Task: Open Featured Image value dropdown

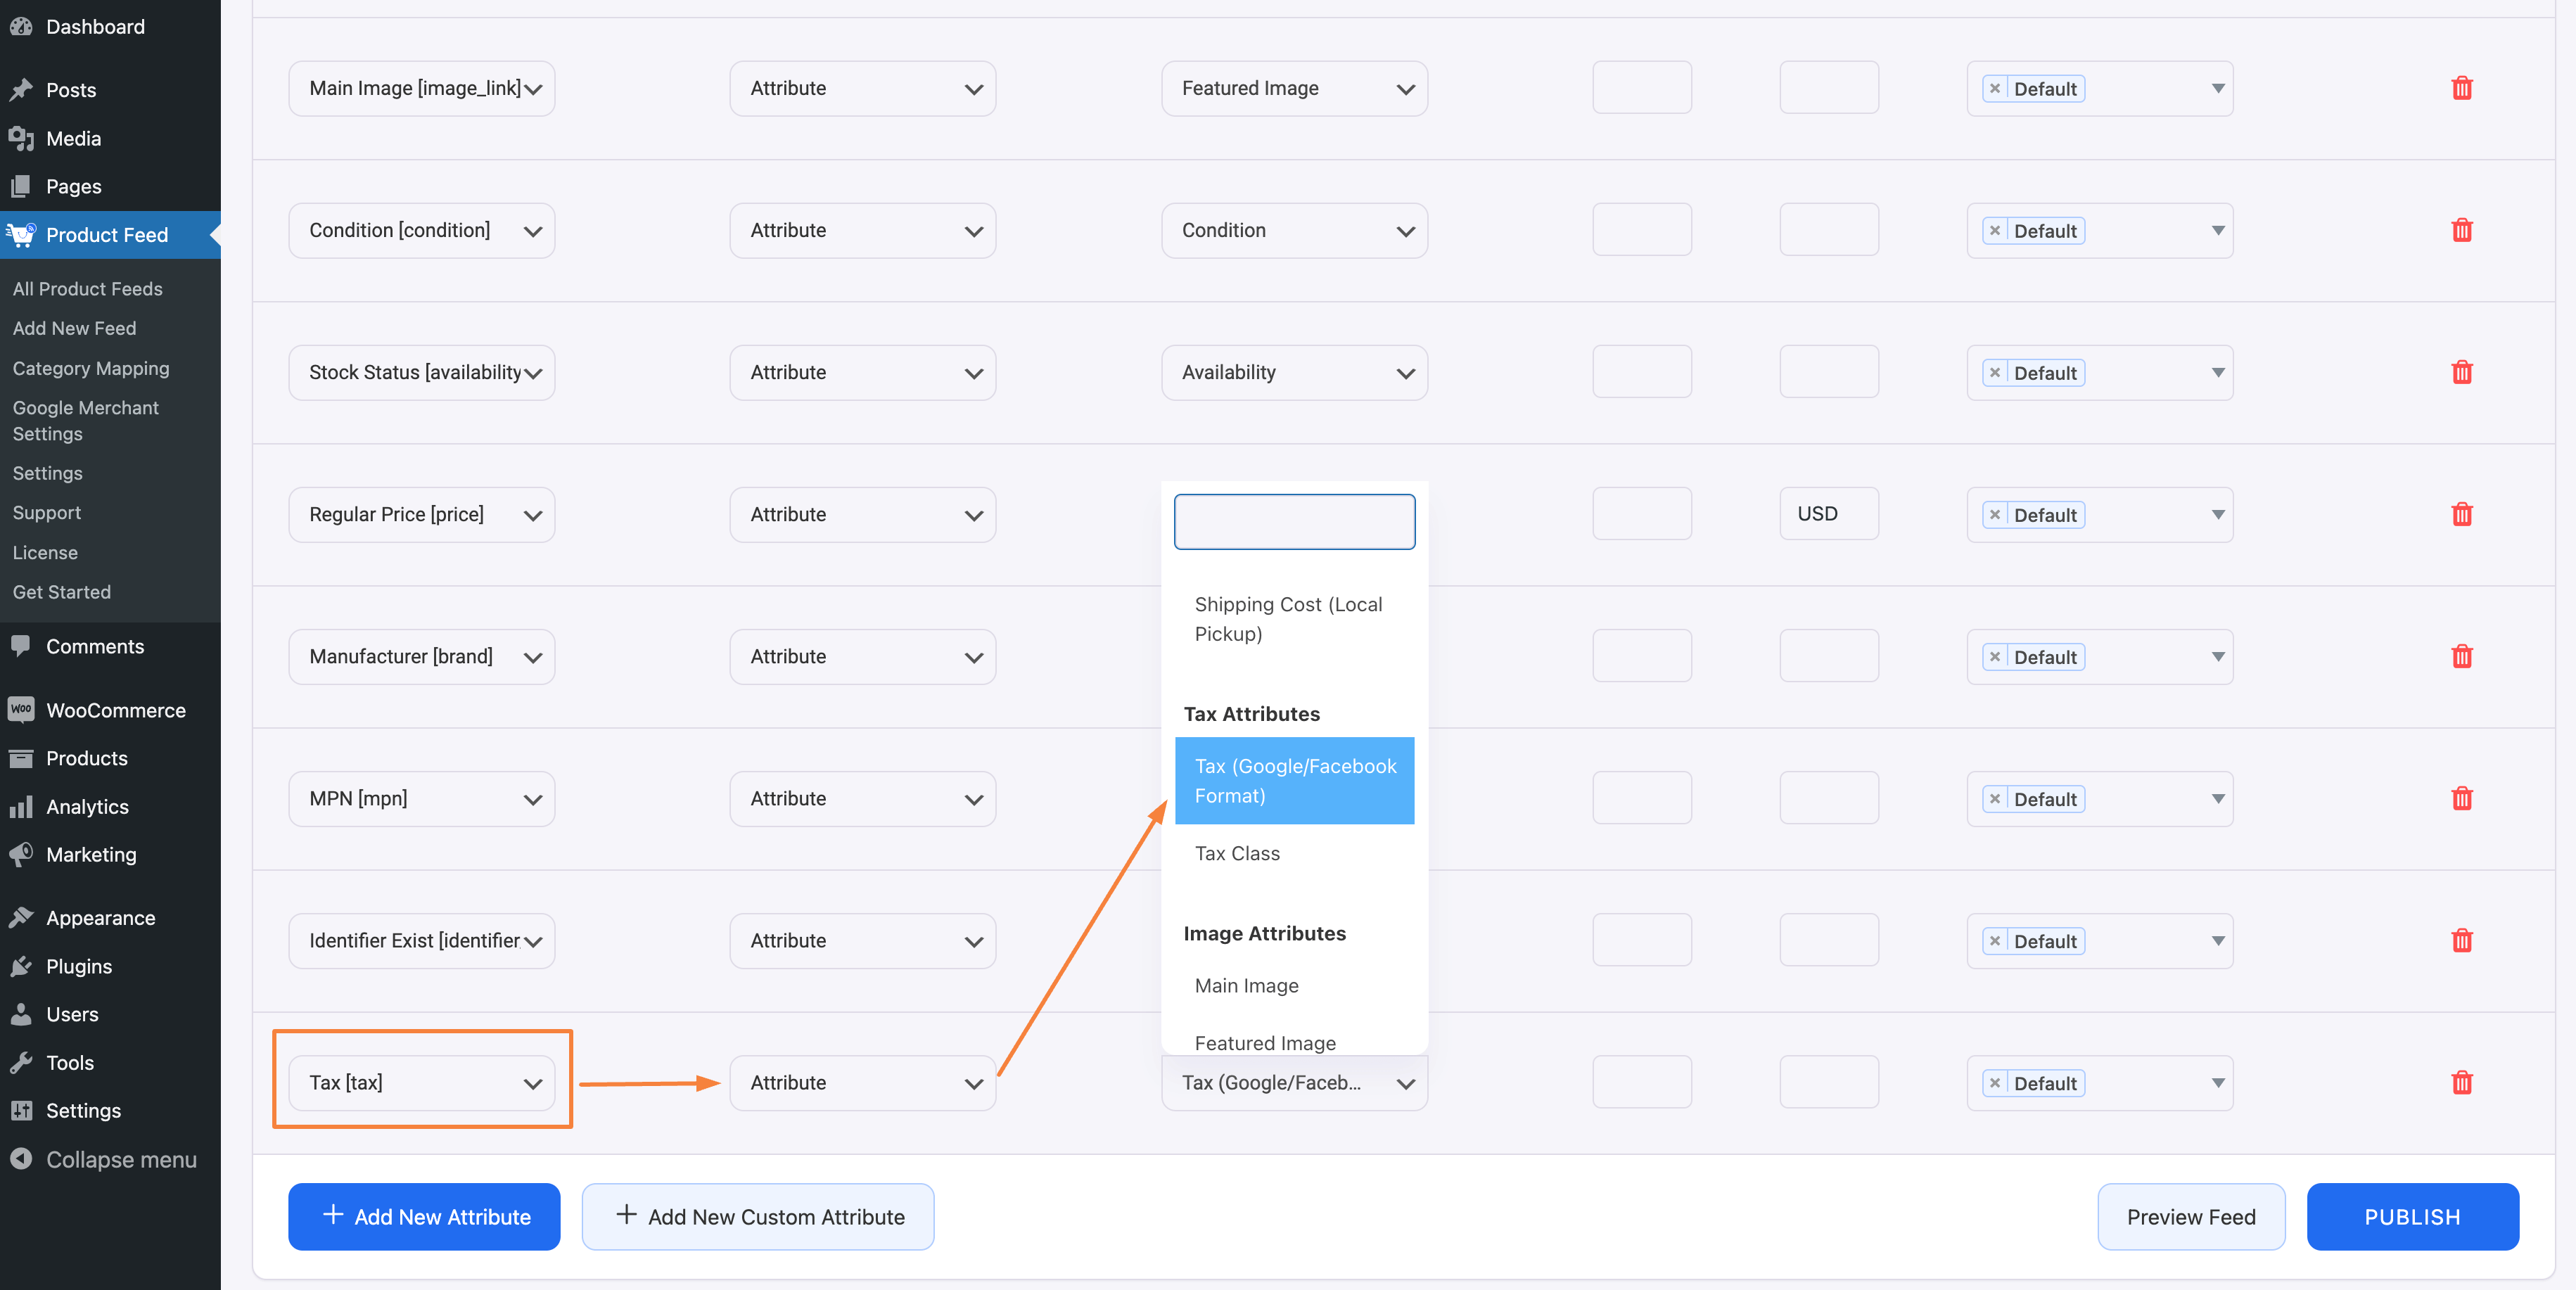Action: pyautogui.click(x=1294, y=88)
